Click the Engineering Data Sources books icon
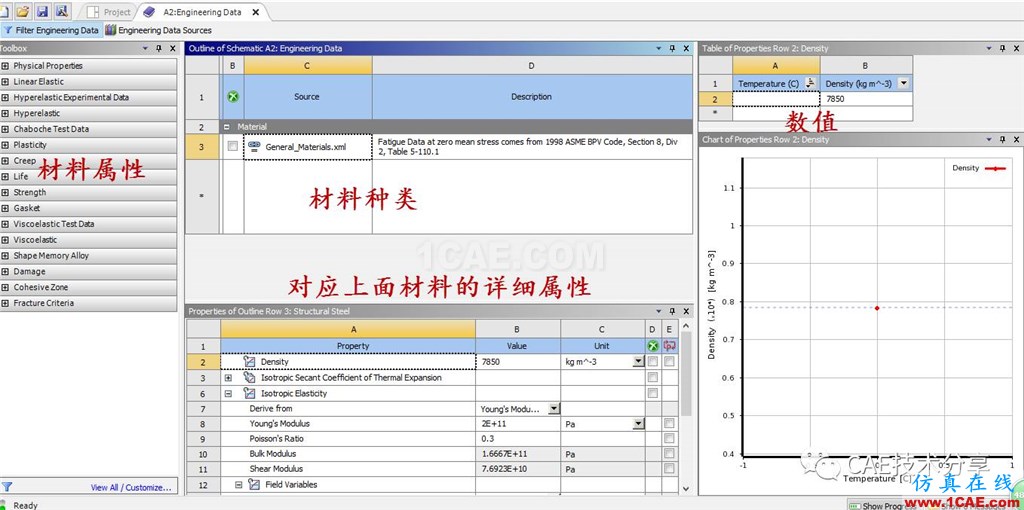Image resolution: width=1024 pixels, height=510 pixels. pos(110,30)
